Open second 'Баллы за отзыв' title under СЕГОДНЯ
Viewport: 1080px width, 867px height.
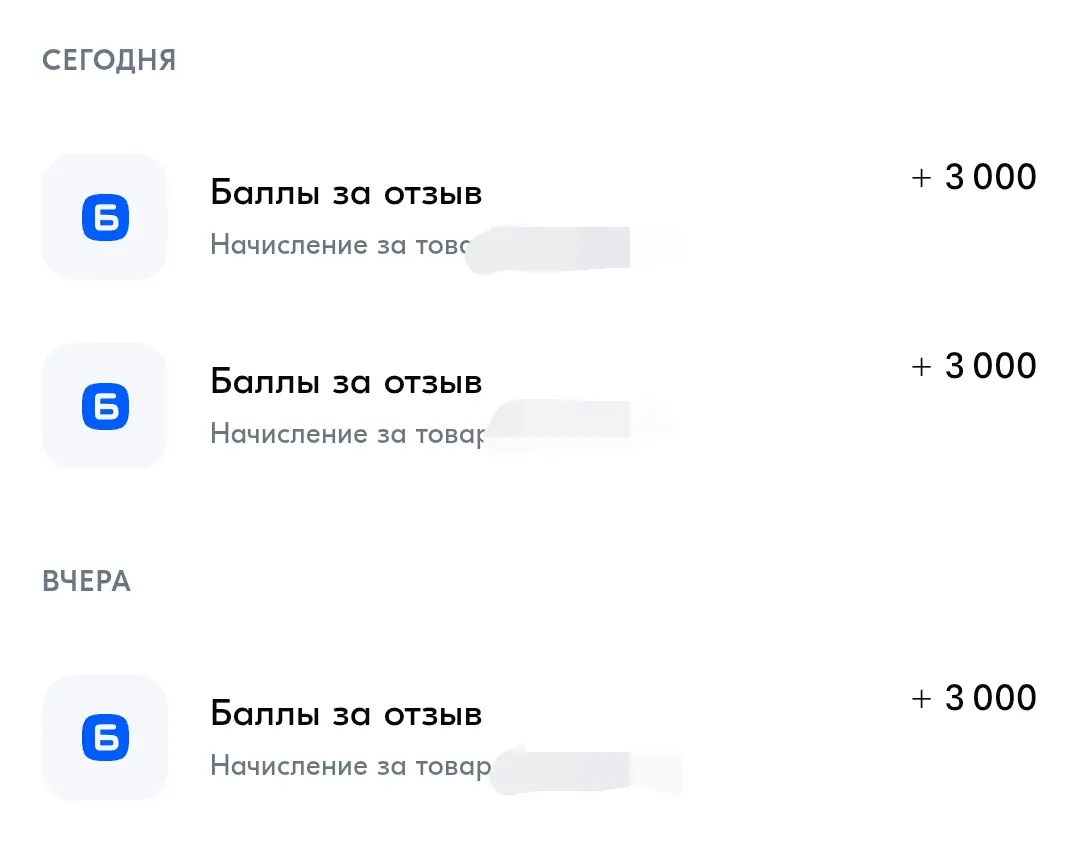click(346, 382)
